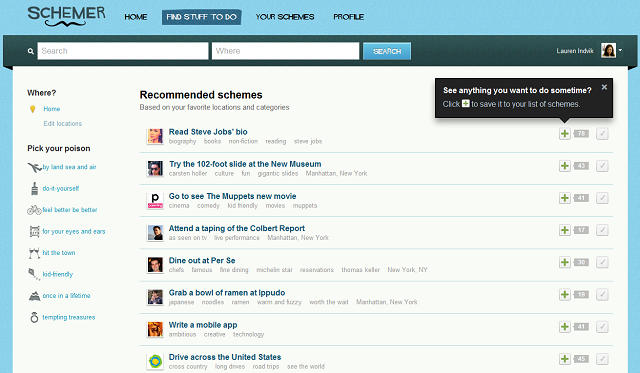The width and height of the screenshot is (640, 373).
Task: Click the 17 count badge on Colbert Report
Action: [x=581, y=230]
